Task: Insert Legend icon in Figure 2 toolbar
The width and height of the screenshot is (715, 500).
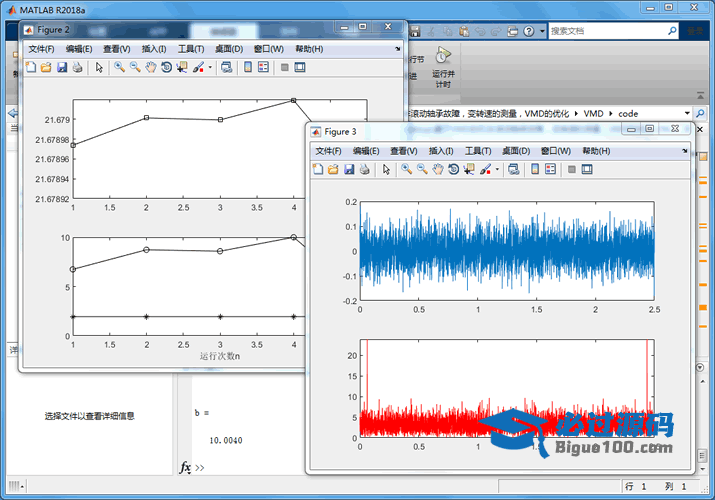Action: [x=264, y=67]
